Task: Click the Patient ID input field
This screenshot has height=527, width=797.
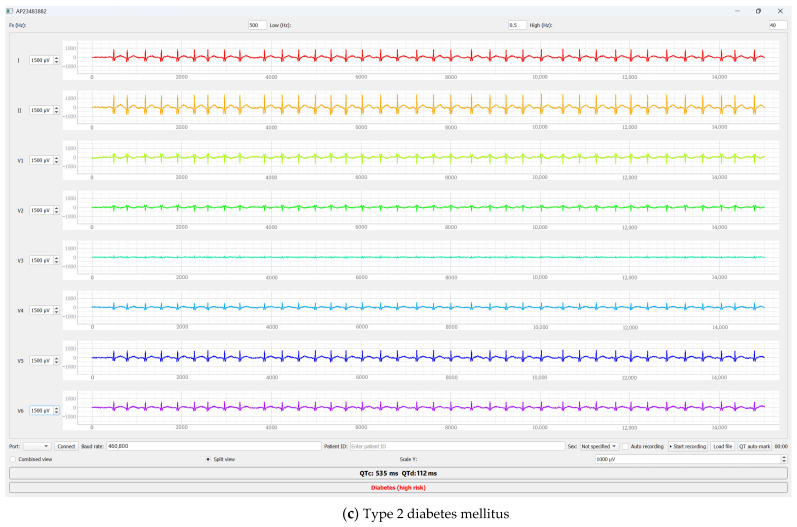Action: click(x=457, y=446)
